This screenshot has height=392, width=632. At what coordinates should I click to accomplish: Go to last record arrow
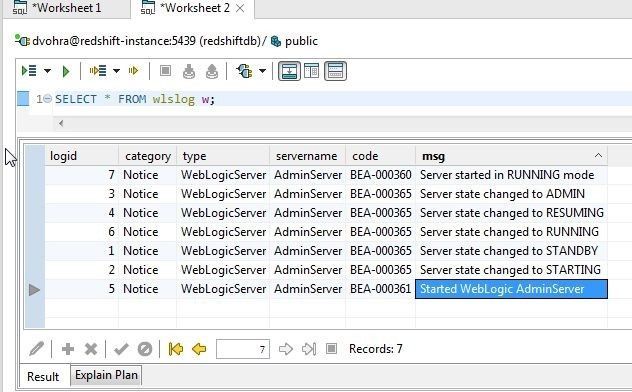309,349
